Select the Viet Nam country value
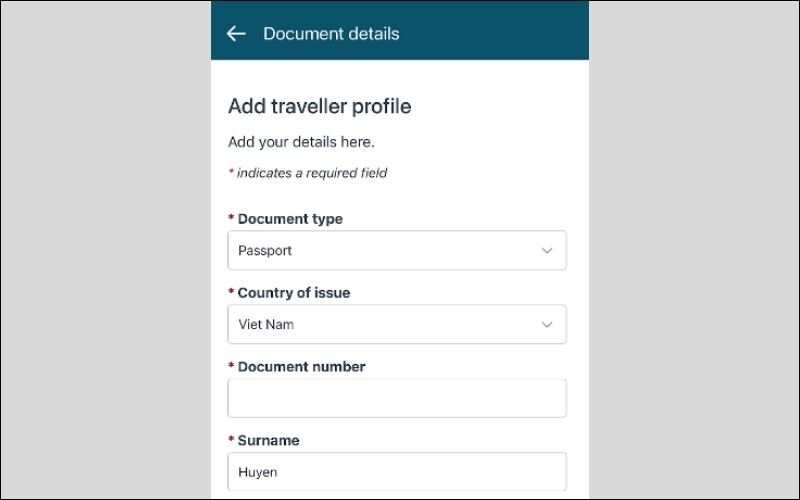The width and height of the screenshot is (800, 500). 266,325
